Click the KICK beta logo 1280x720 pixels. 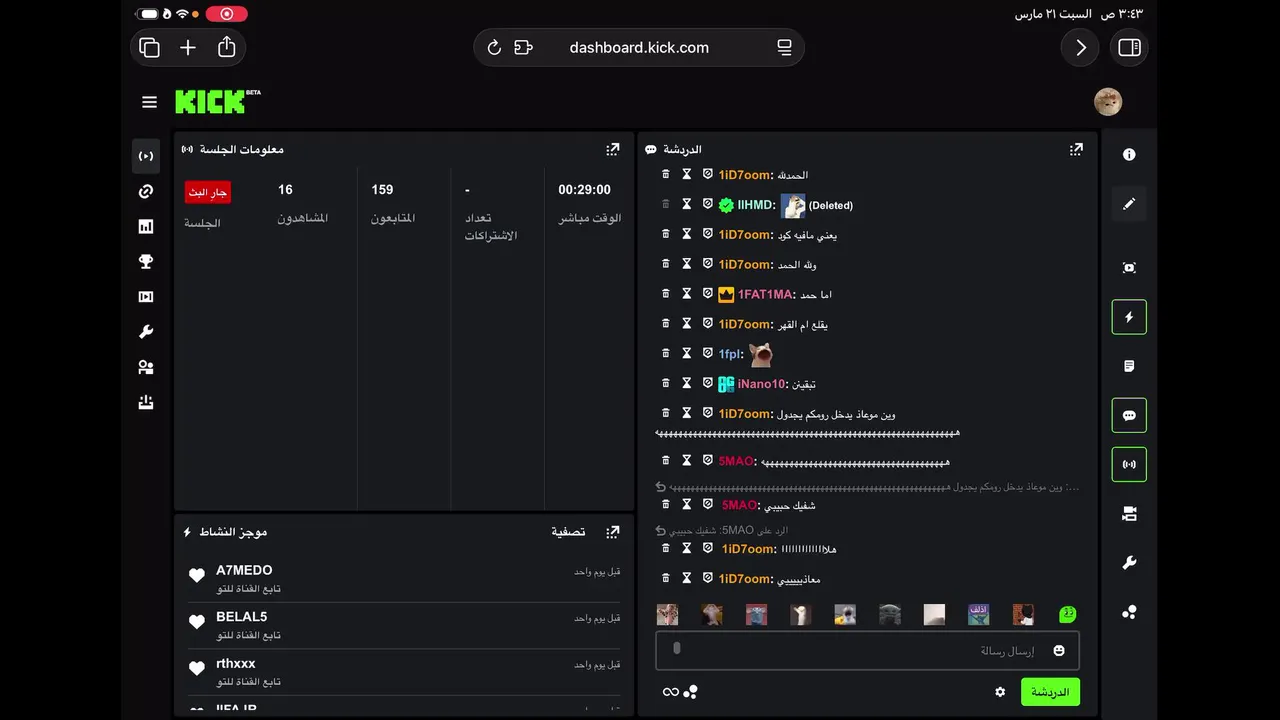218,101
